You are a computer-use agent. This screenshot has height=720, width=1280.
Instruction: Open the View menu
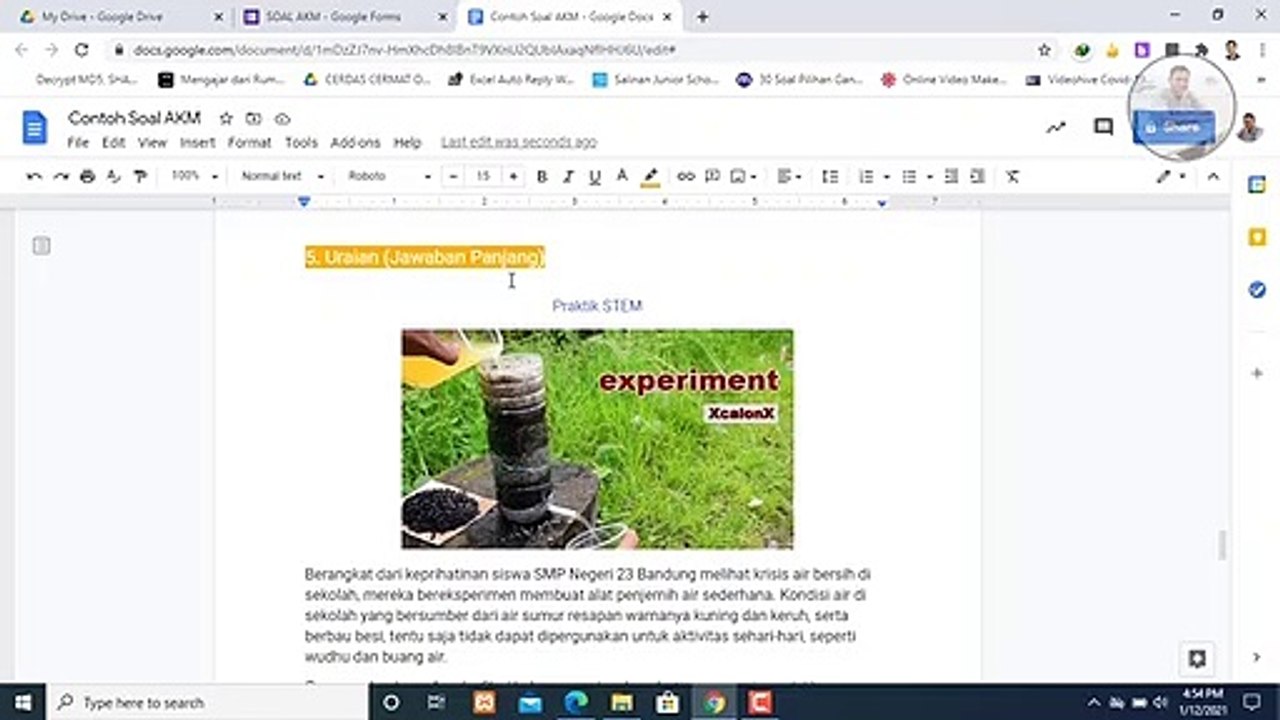(x=152, y=143)
